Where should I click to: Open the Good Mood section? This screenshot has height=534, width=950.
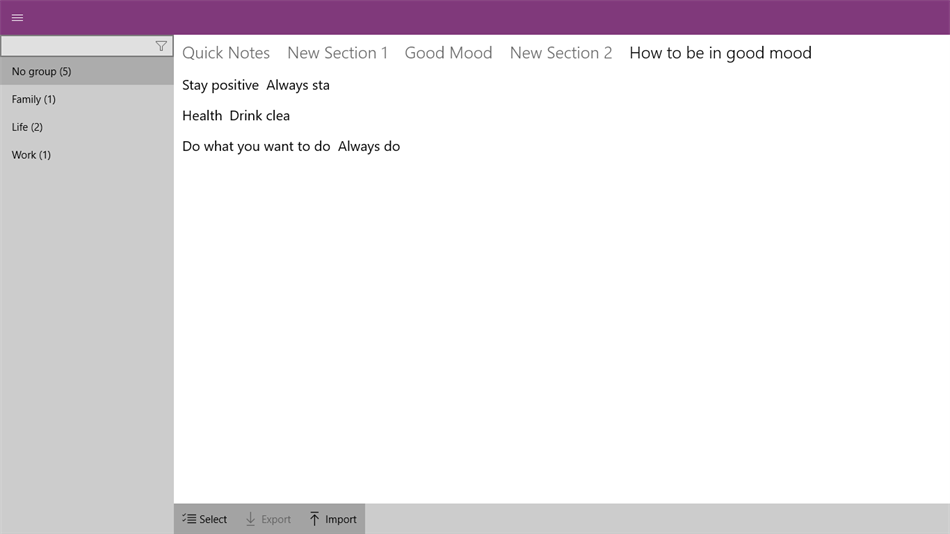point(448,53)
